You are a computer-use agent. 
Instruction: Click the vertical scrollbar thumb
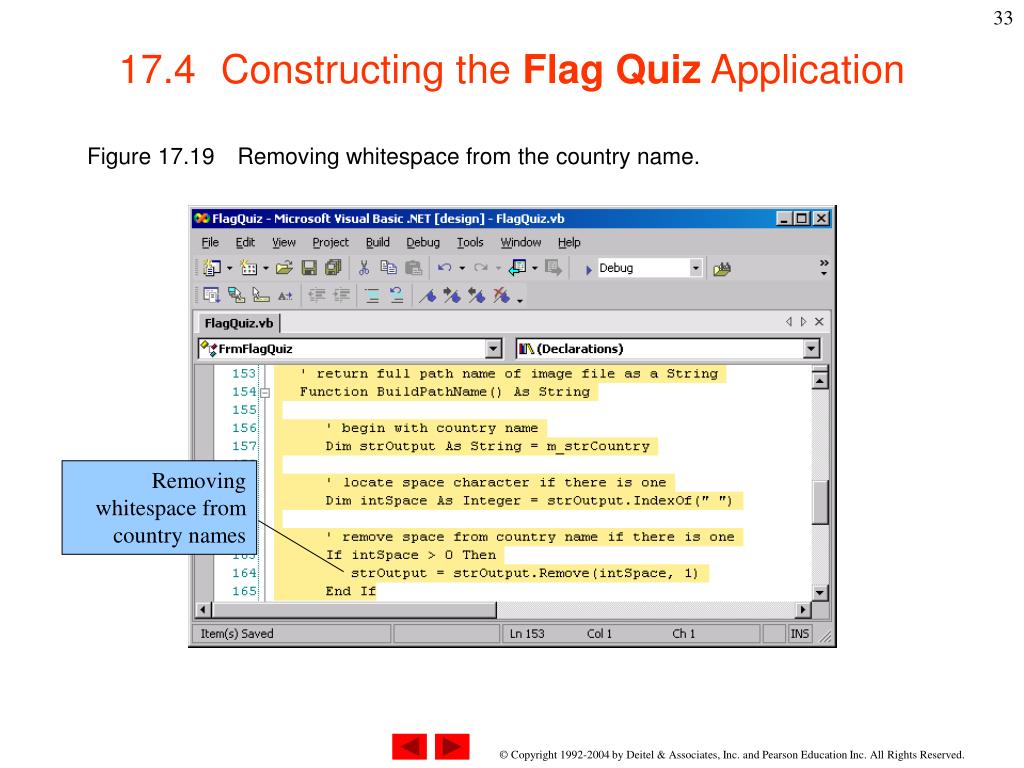click(x=820, y=502)
